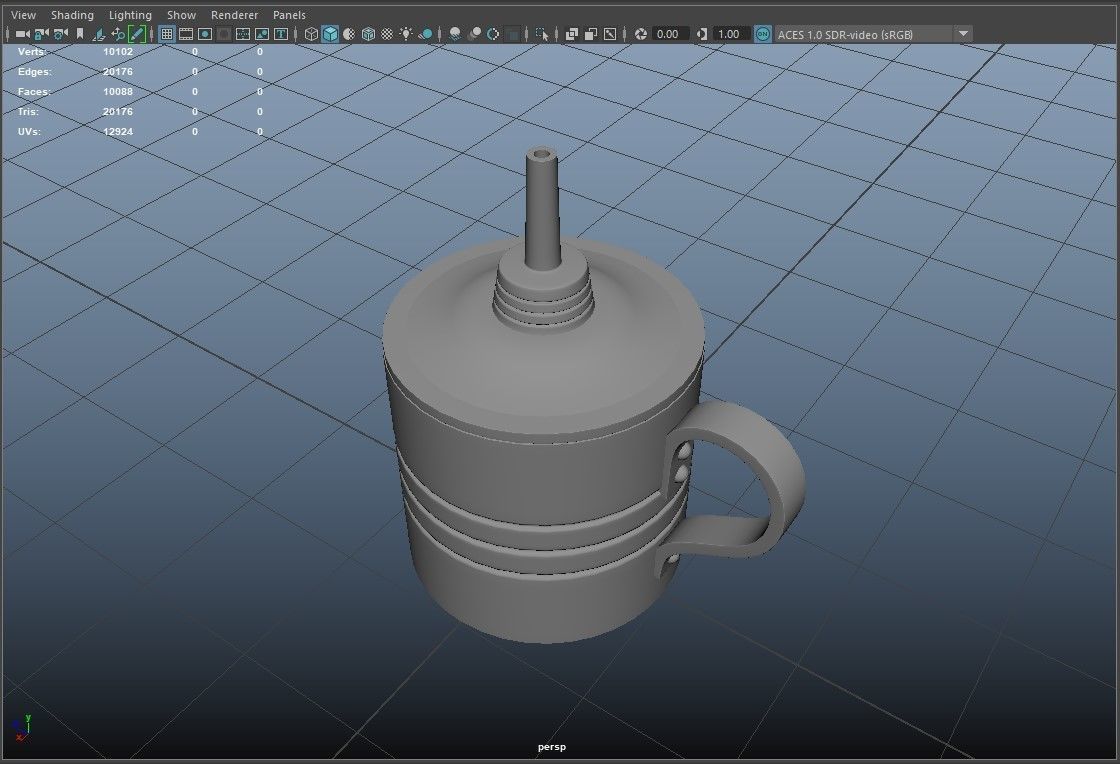Toggle the Multisample Anti-aliasing icon
1120x764 pixels.
tap(493, 34)
